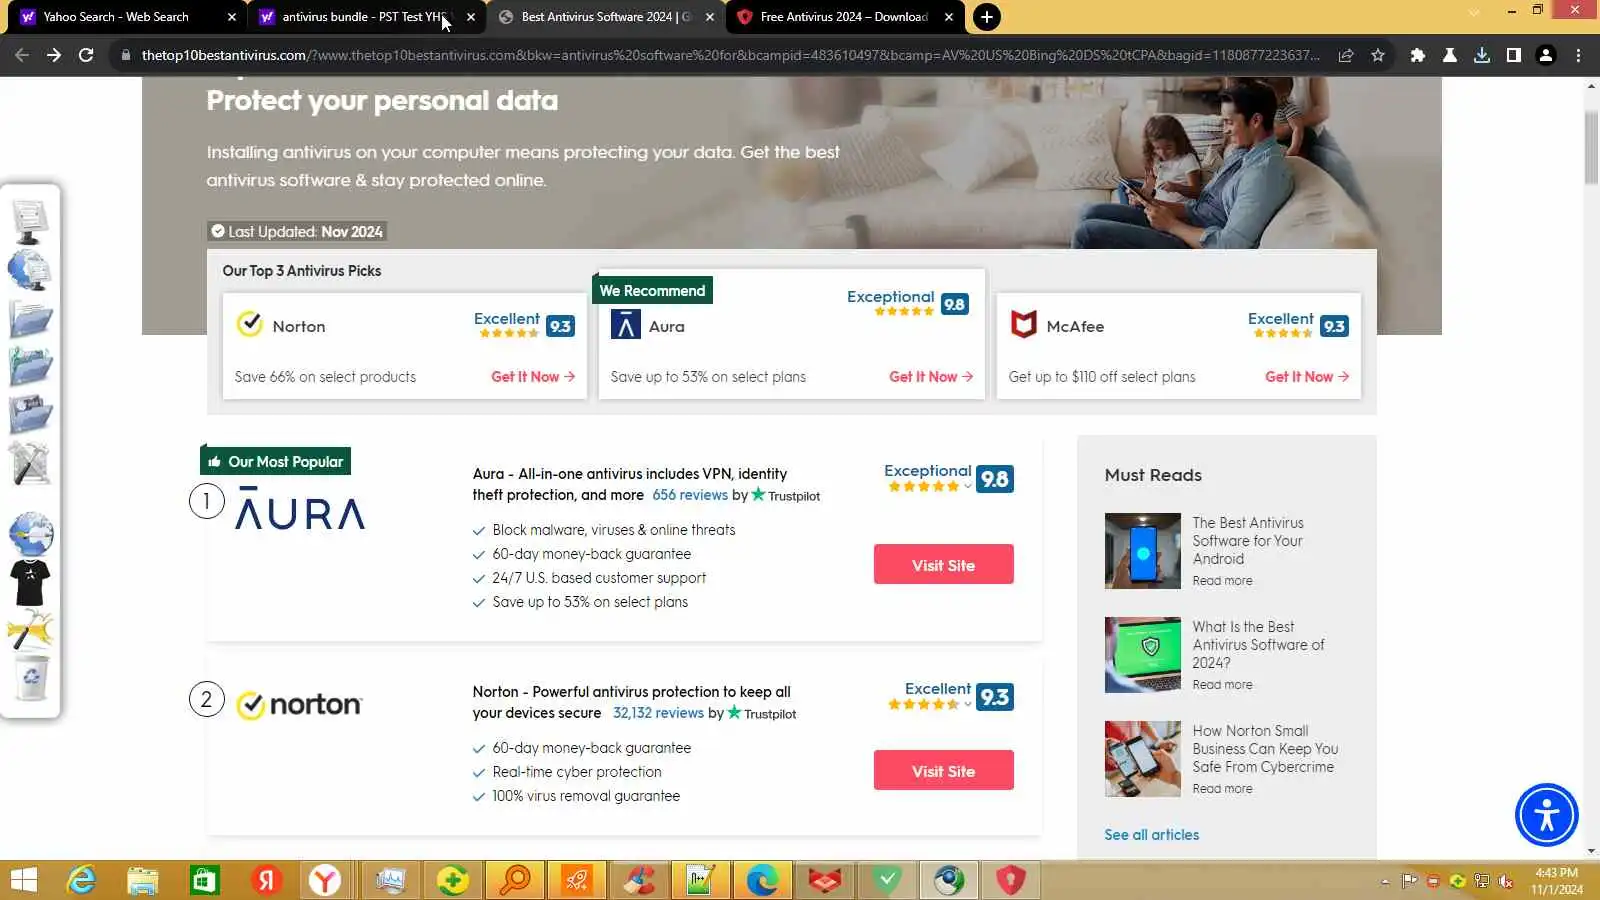Click Get It Now for Norton
1600x900 pixels.
pyautogui.click(x=533, y=377)
